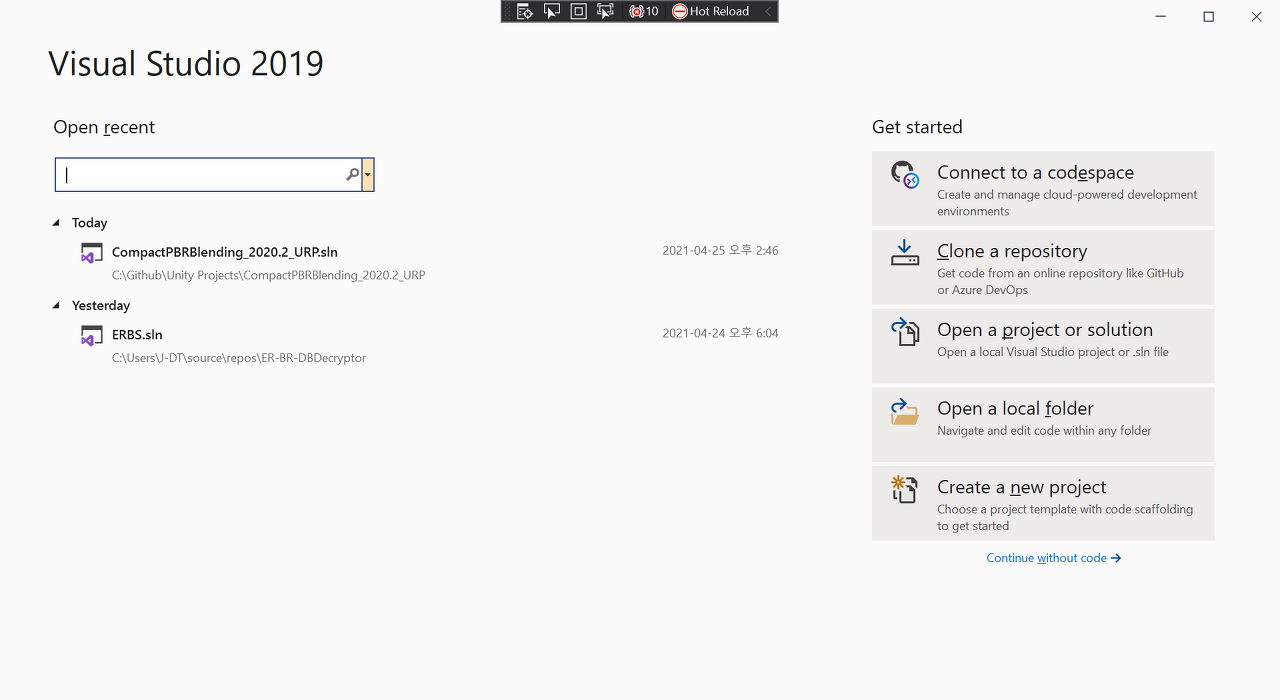Minimize the Visual Studio start window
1280x700 pixels.
click(x=1160, y=16)
